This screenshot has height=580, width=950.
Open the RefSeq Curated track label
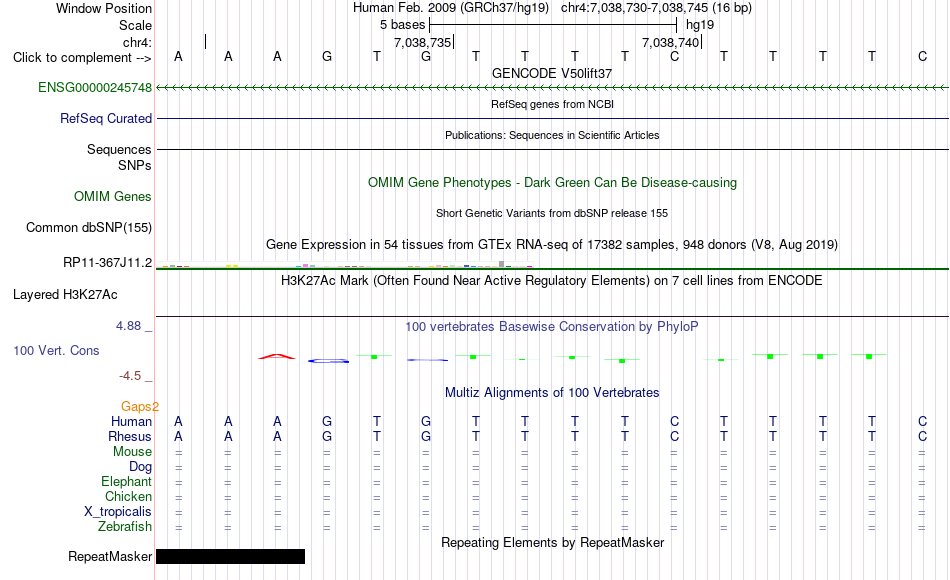point(105,119)
